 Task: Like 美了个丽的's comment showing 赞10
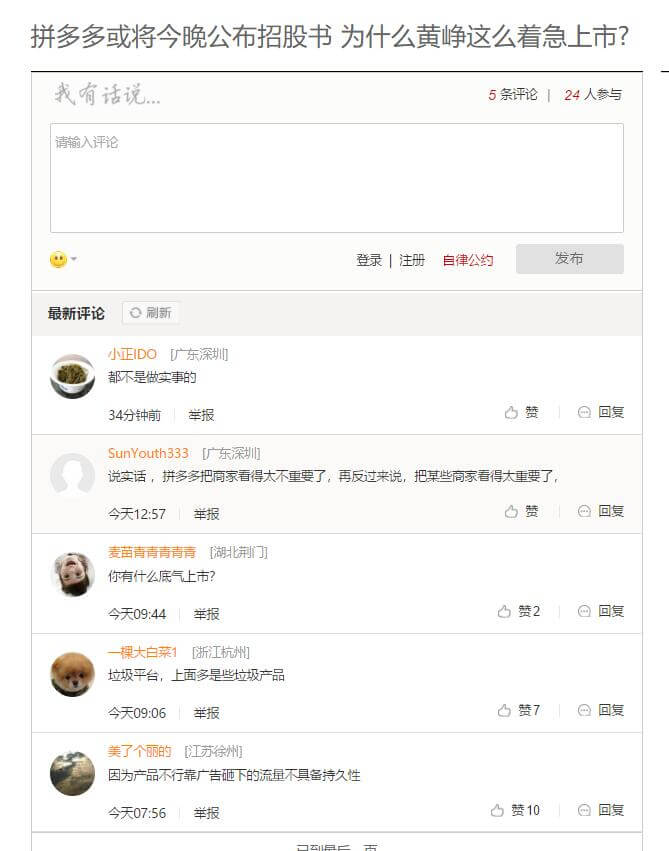coord(515,810)
